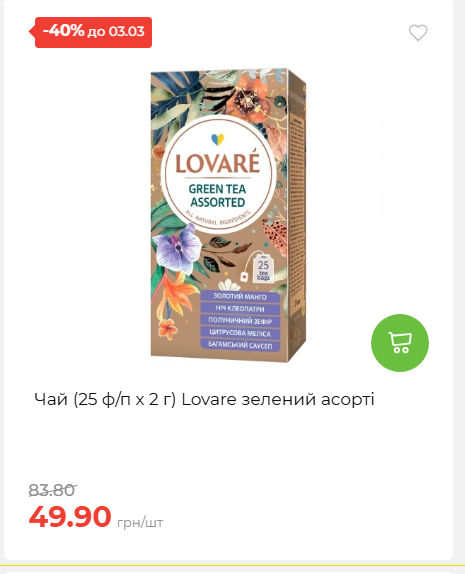The height and width of the screenshot is (574, 465).
Task: Click the Green Tea Assorted text on box
Action: (217, 195)
